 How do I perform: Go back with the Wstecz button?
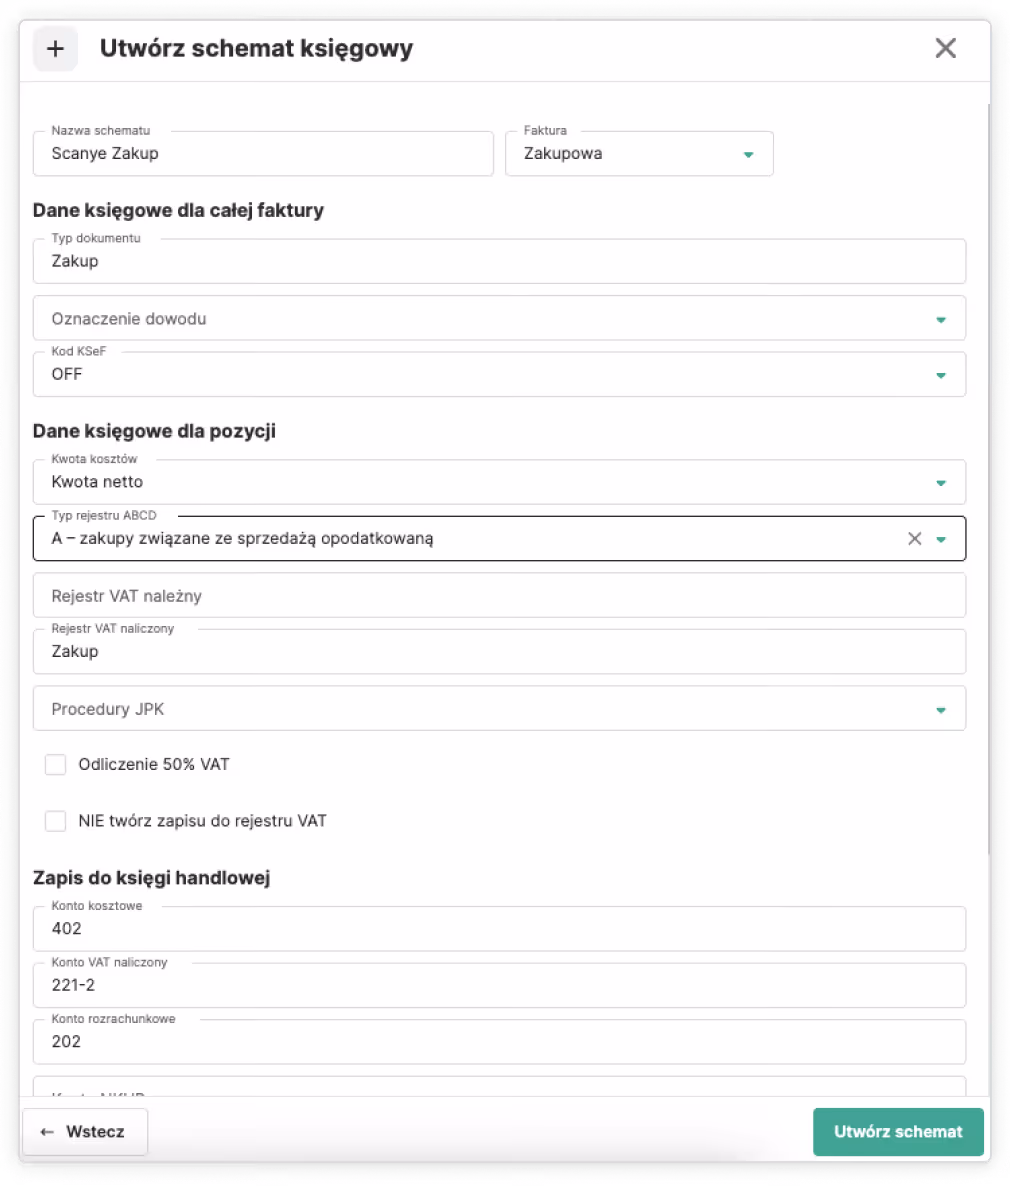[85, 1132]
